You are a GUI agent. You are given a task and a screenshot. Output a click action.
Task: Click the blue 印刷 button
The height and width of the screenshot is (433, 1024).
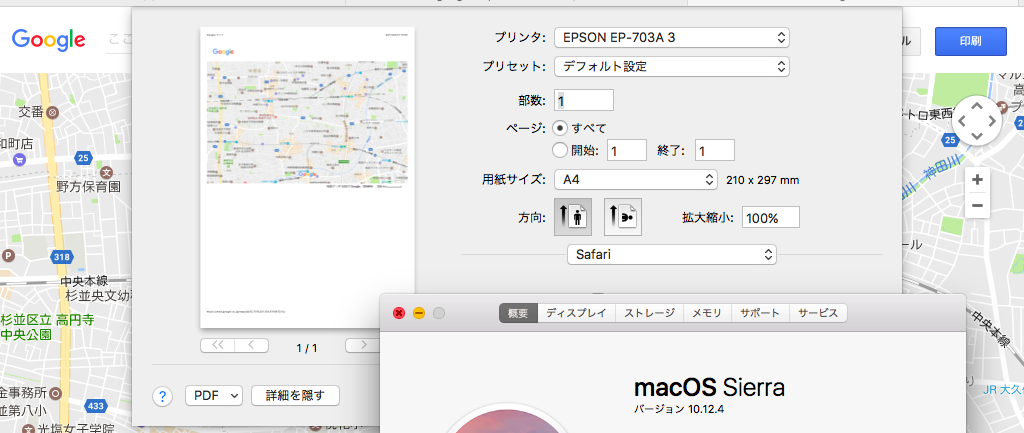click(x=970, y=41)
